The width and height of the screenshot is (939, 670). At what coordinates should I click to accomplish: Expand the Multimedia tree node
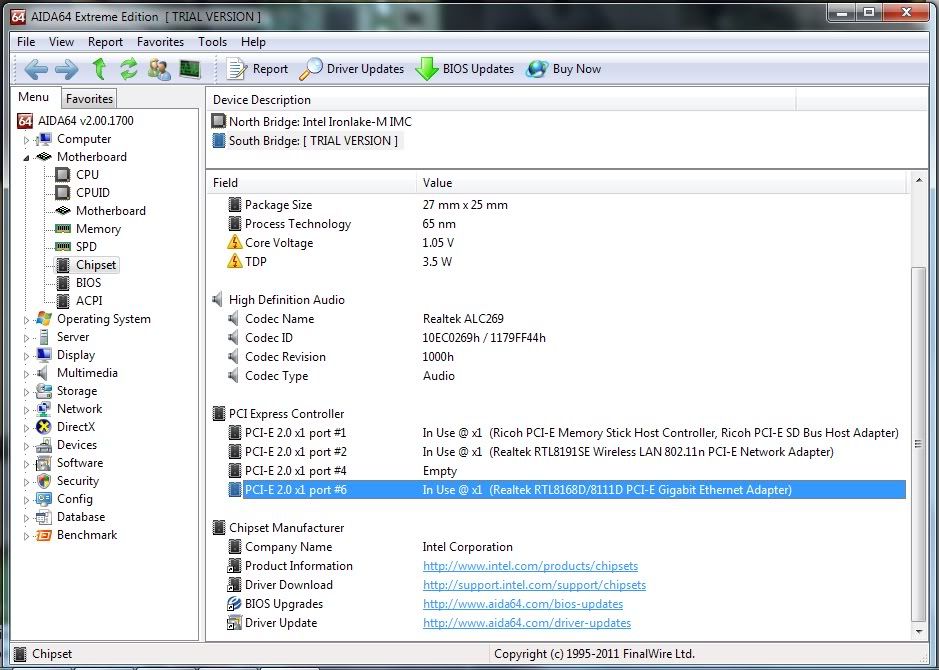point(26,374)
